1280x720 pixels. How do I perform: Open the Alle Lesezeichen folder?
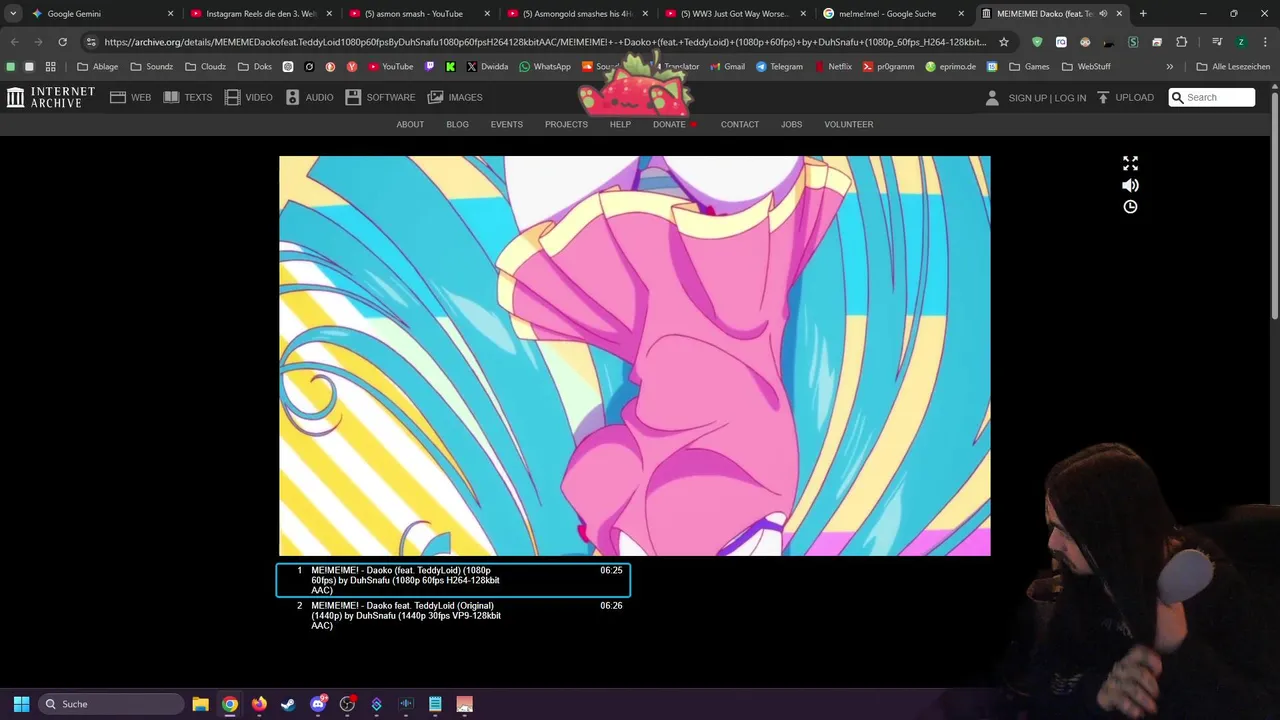click(1233, 66)
